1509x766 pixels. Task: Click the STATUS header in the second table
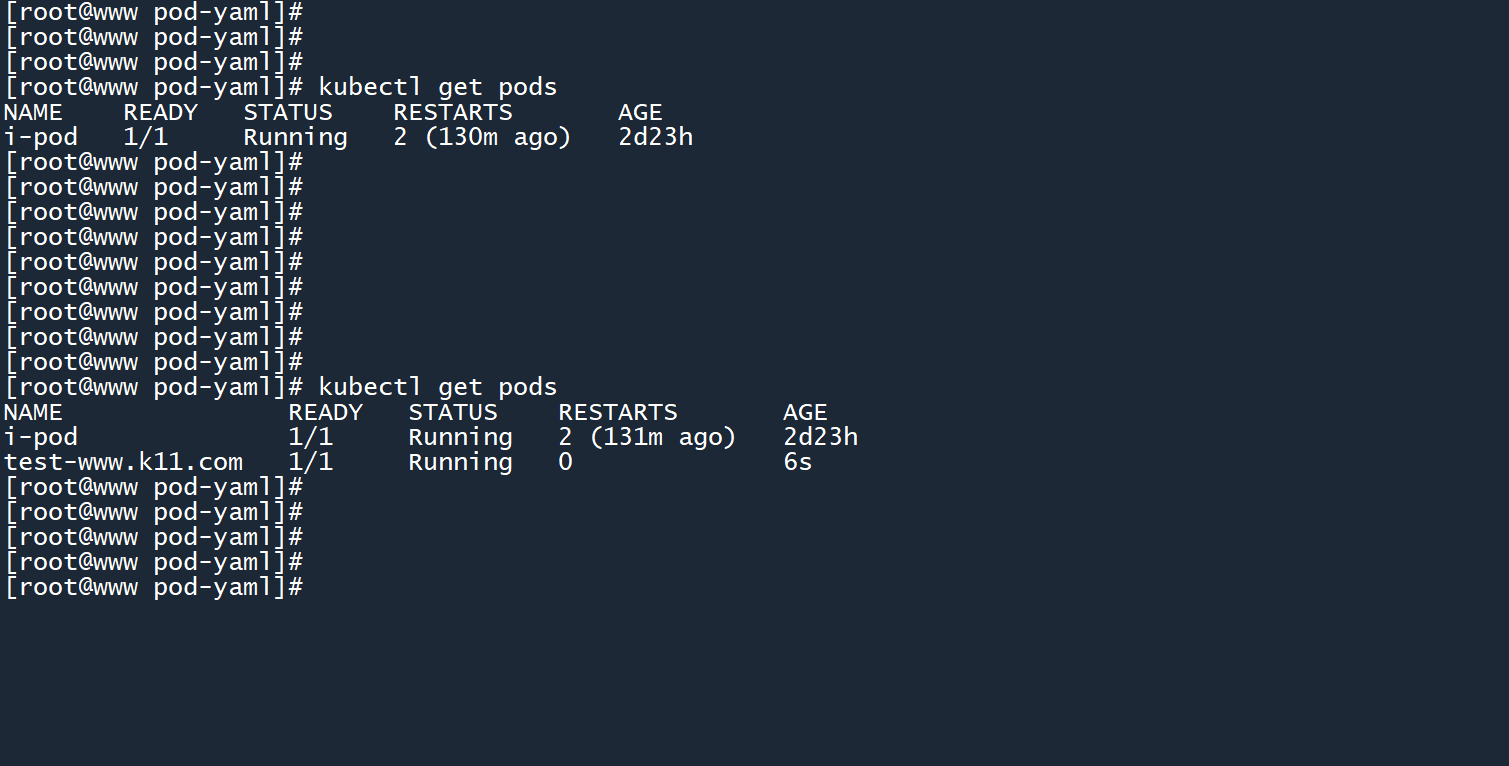(452, 412)
